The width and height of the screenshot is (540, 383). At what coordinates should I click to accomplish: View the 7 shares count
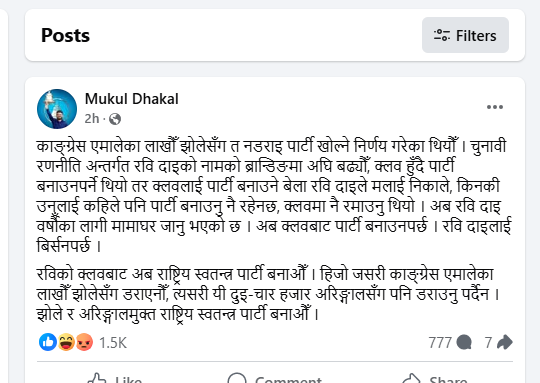(x=488, y=343)
